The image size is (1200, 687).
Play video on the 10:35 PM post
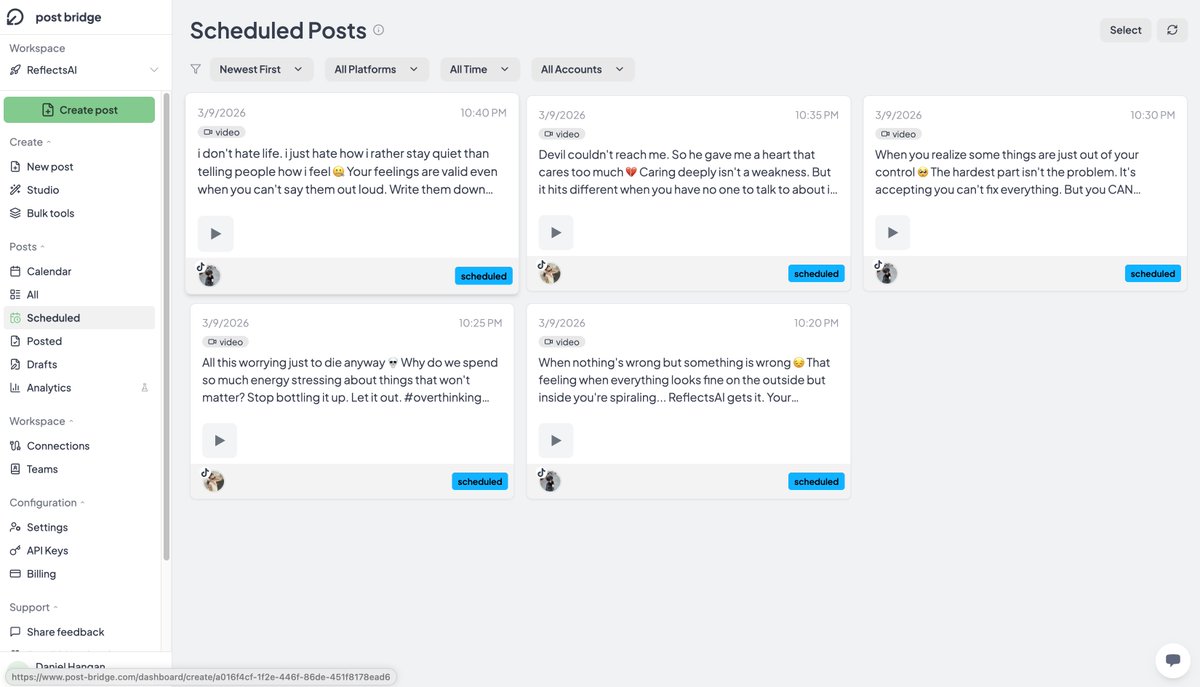coord(556,233)
